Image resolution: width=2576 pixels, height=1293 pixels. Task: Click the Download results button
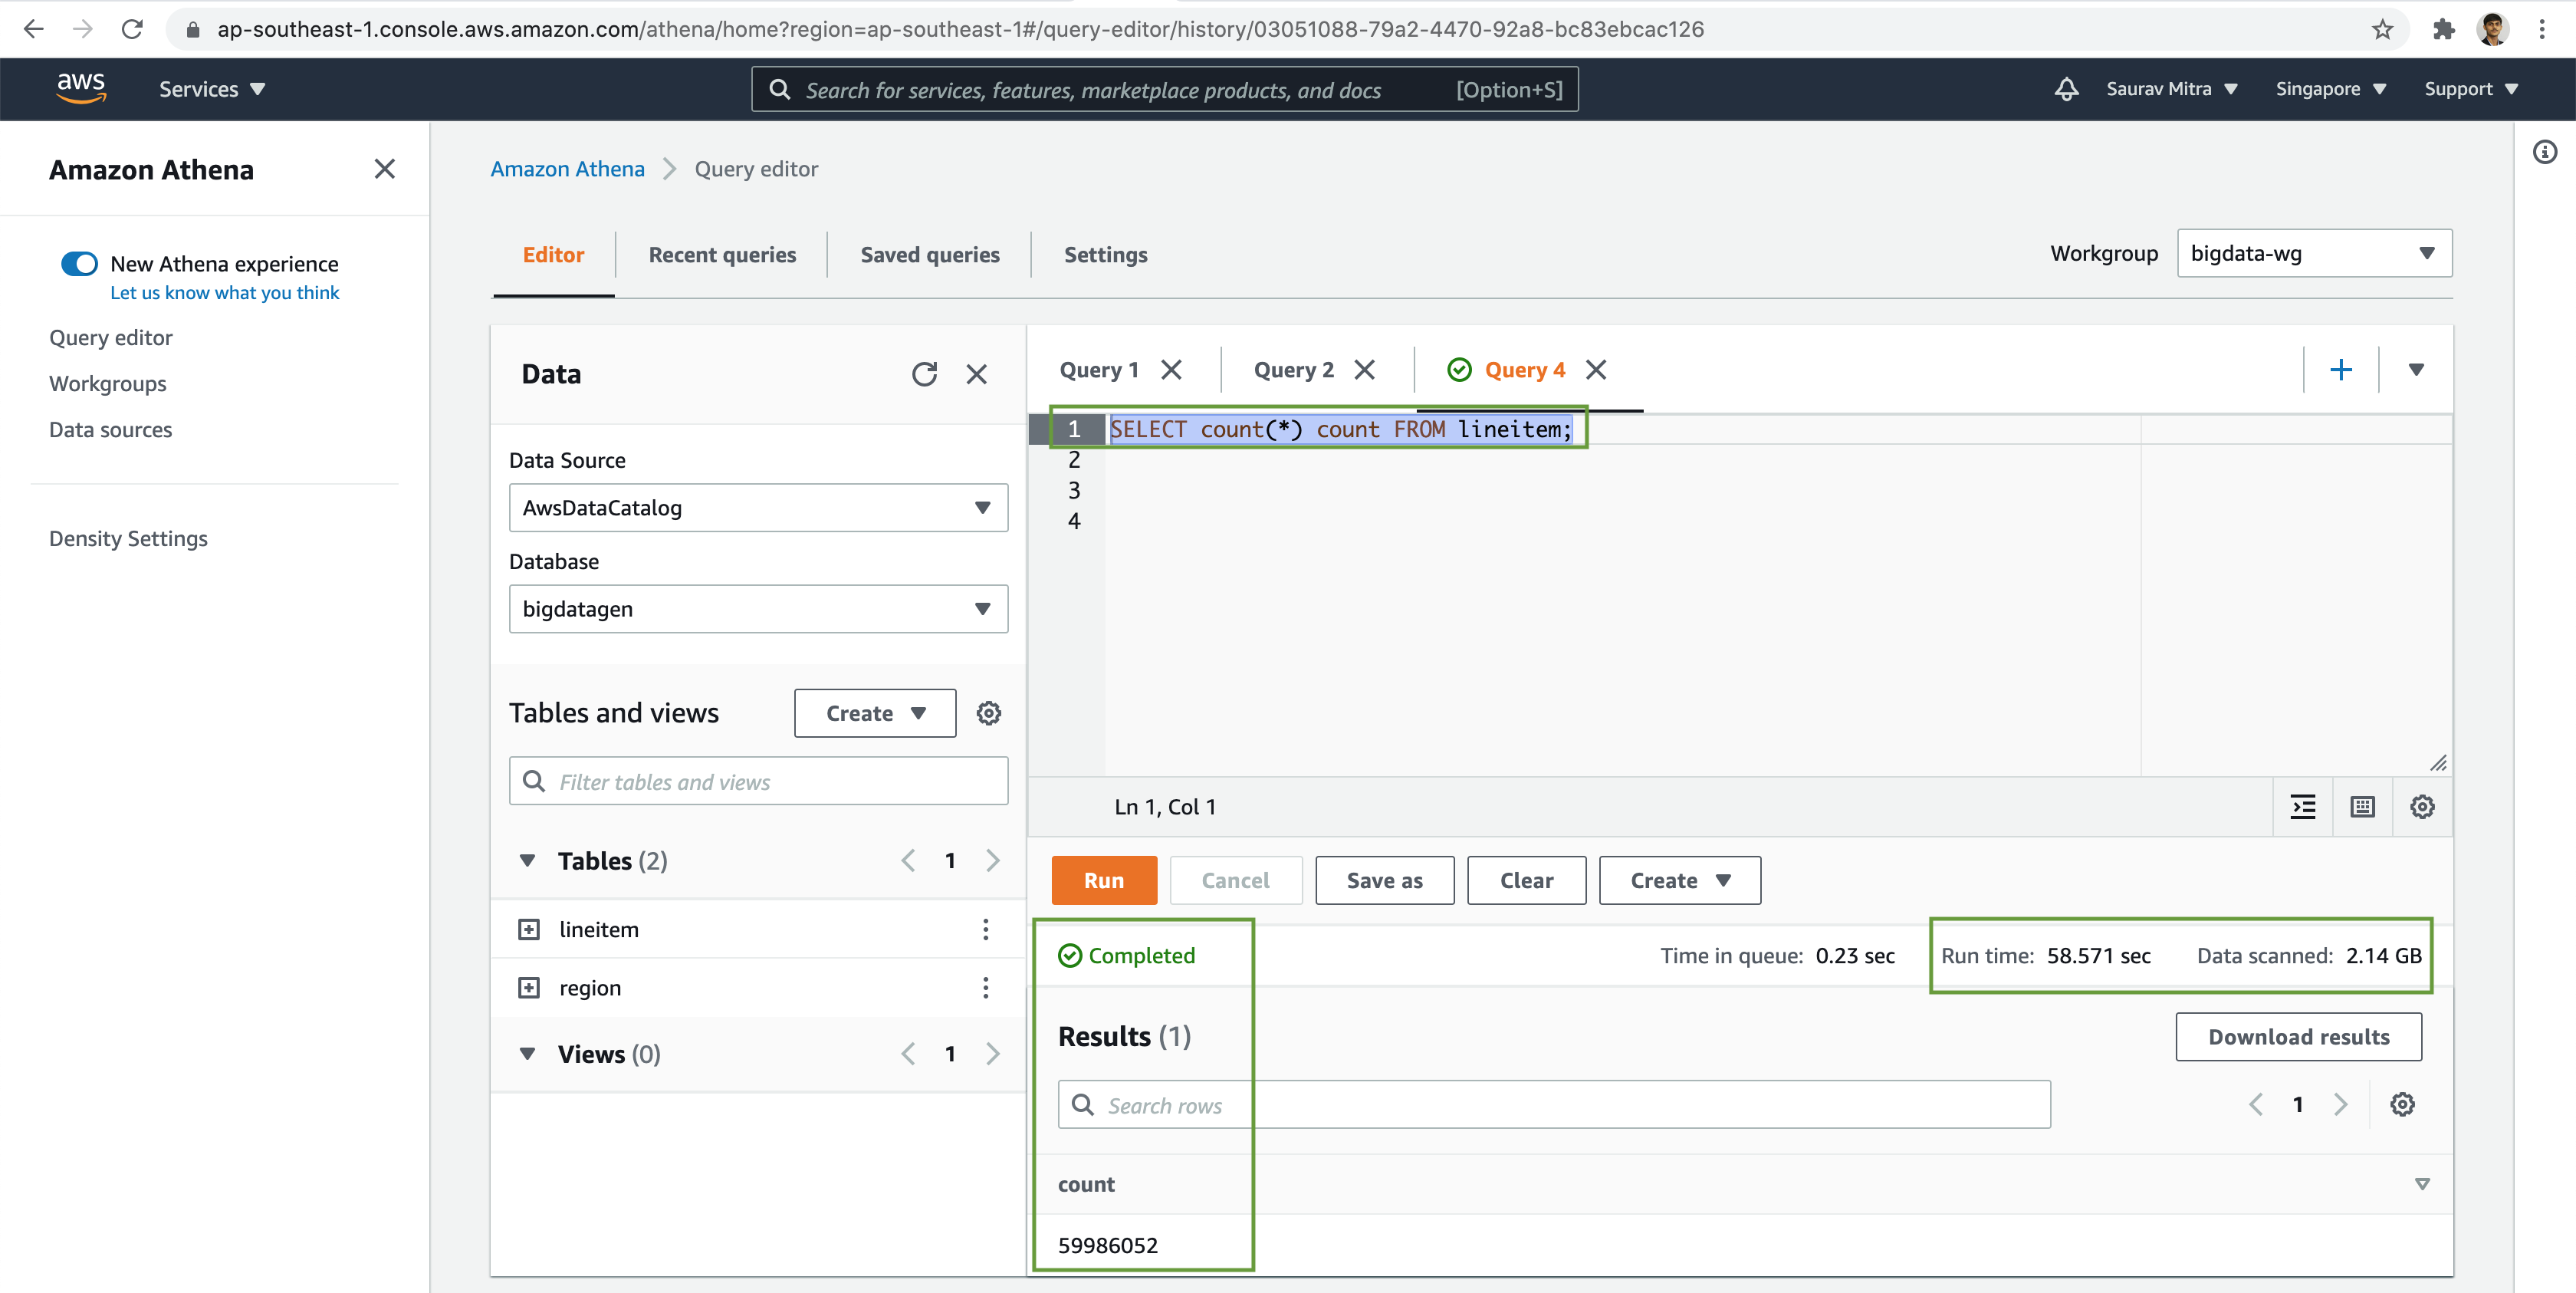pyautogui.click(x=2298, y=1037)
